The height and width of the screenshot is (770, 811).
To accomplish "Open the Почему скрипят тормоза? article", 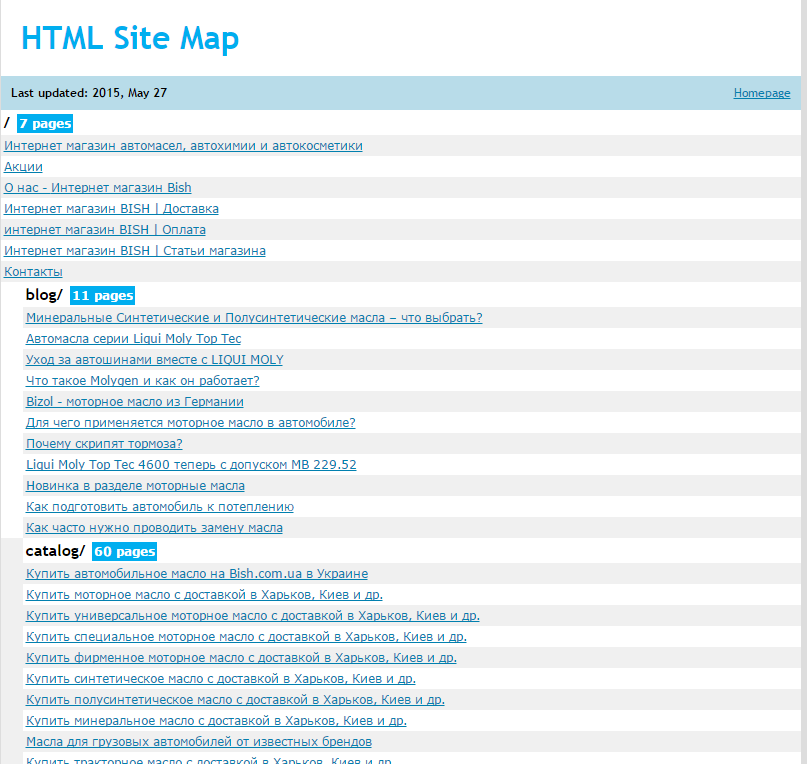I will pos(104,444).
